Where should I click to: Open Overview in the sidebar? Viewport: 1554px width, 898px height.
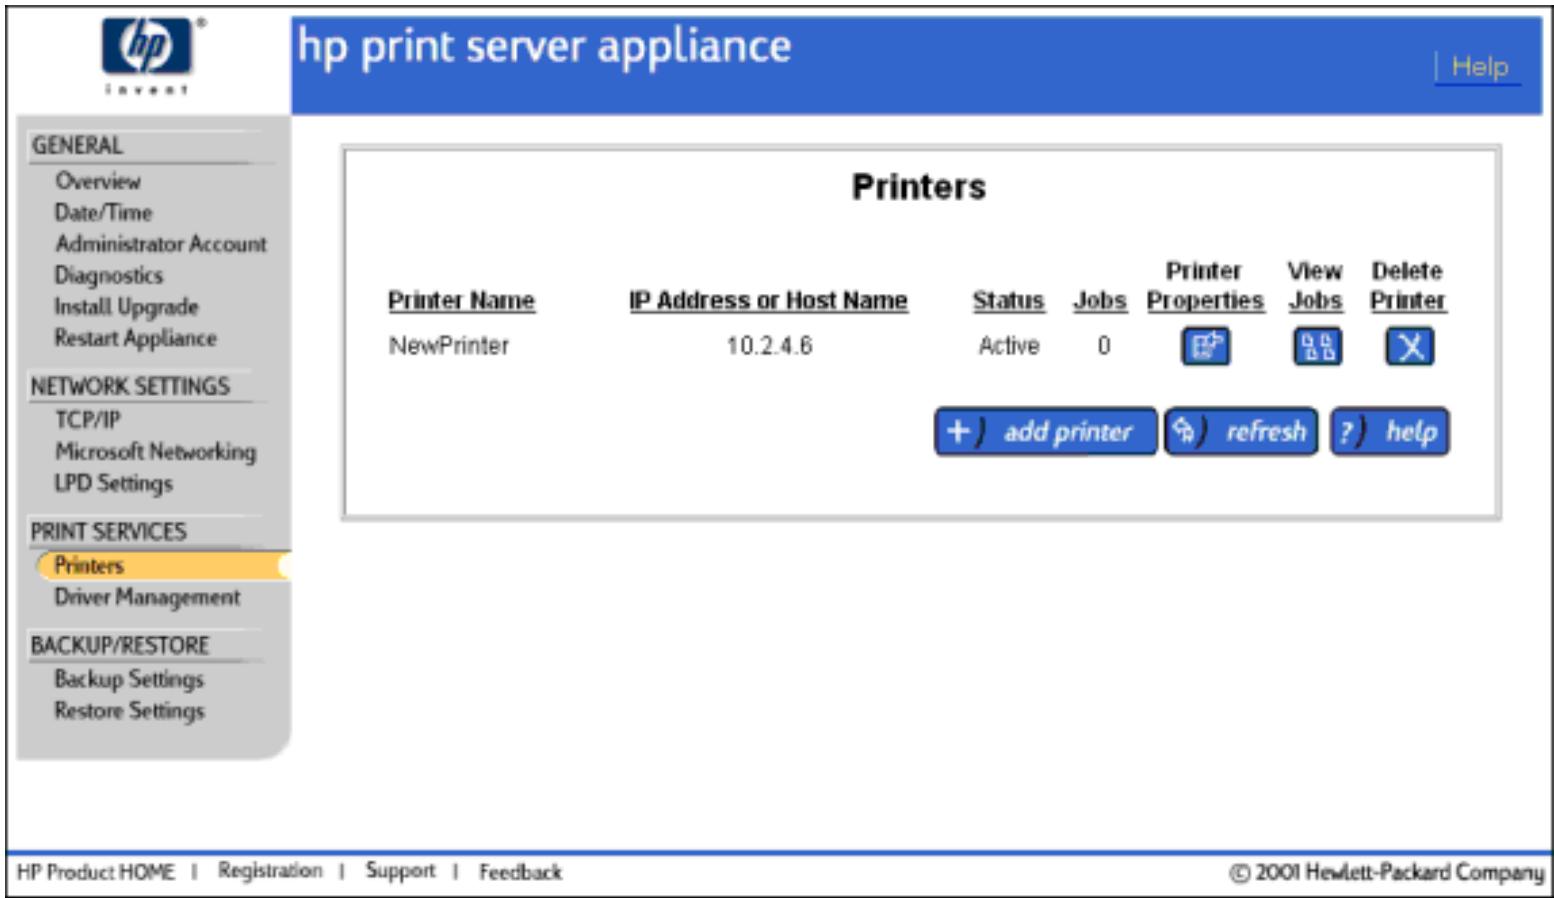[x=98, y=181]
